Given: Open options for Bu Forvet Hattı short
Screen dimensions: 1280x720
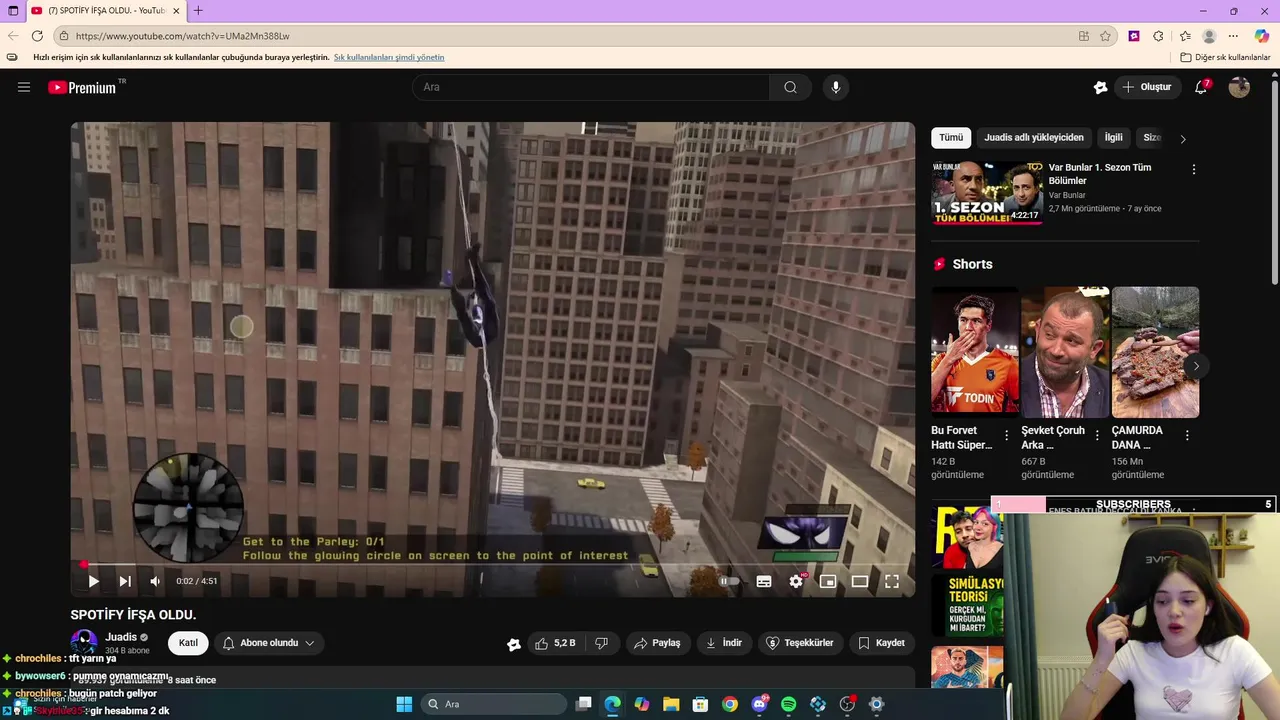Looking at the screenshot, I should click(1007, 436).
